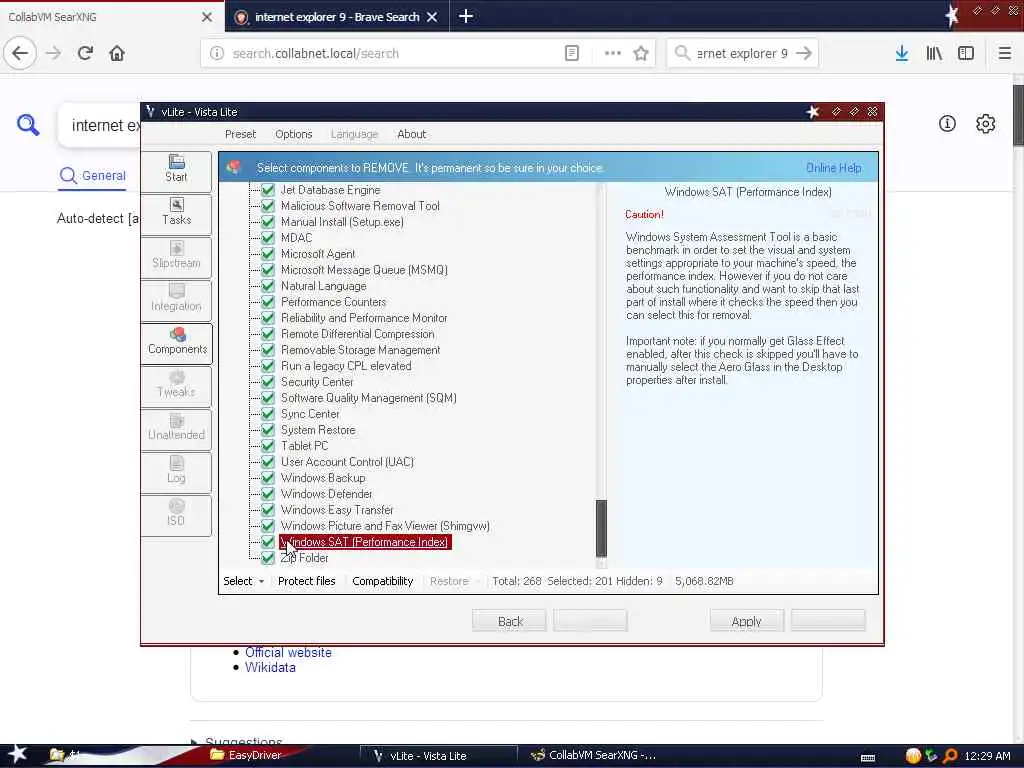Open the ISO section icon
1024x768 pixels.
tap(176, 514)
